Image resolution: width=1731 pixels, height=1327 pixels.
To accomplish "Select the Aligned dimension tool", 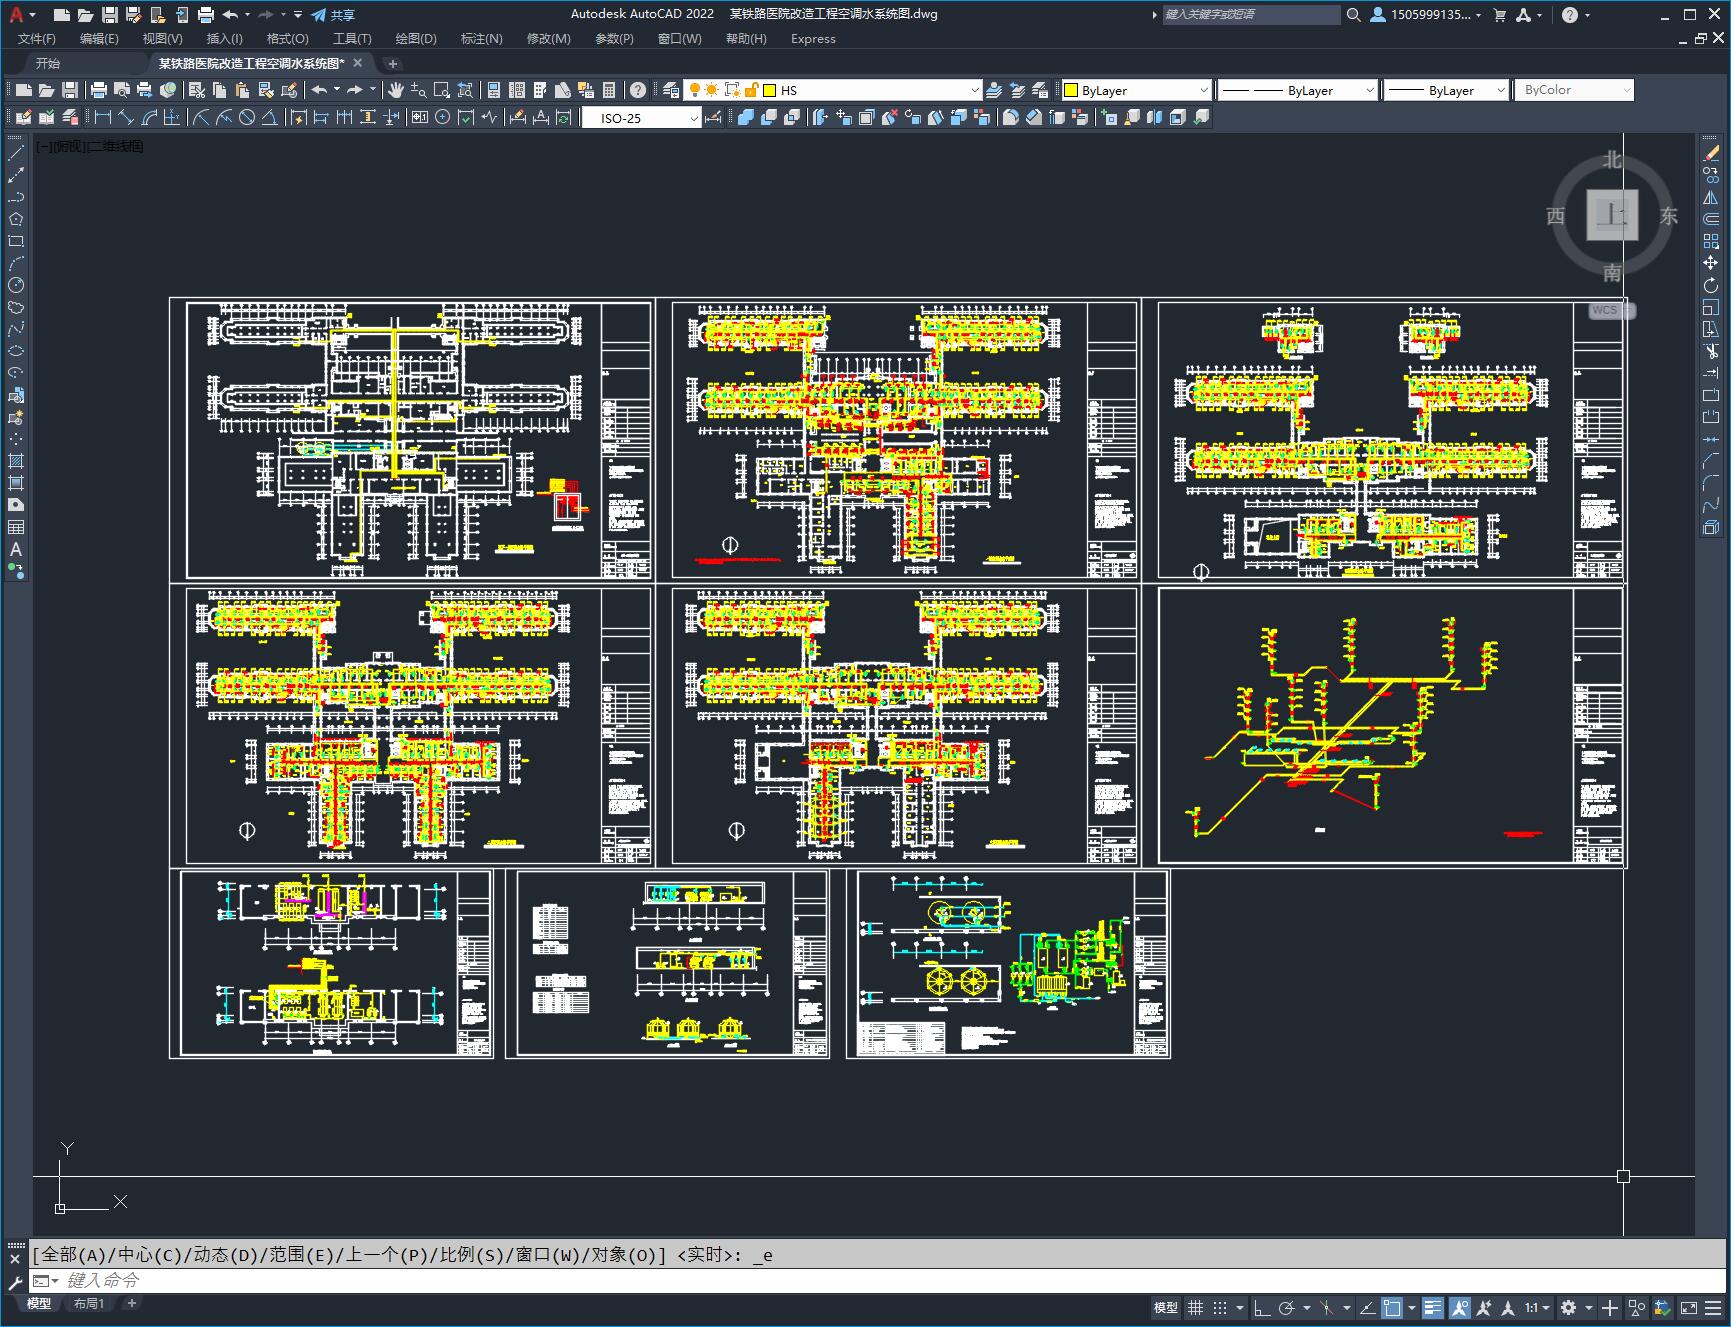I will 126,118.
